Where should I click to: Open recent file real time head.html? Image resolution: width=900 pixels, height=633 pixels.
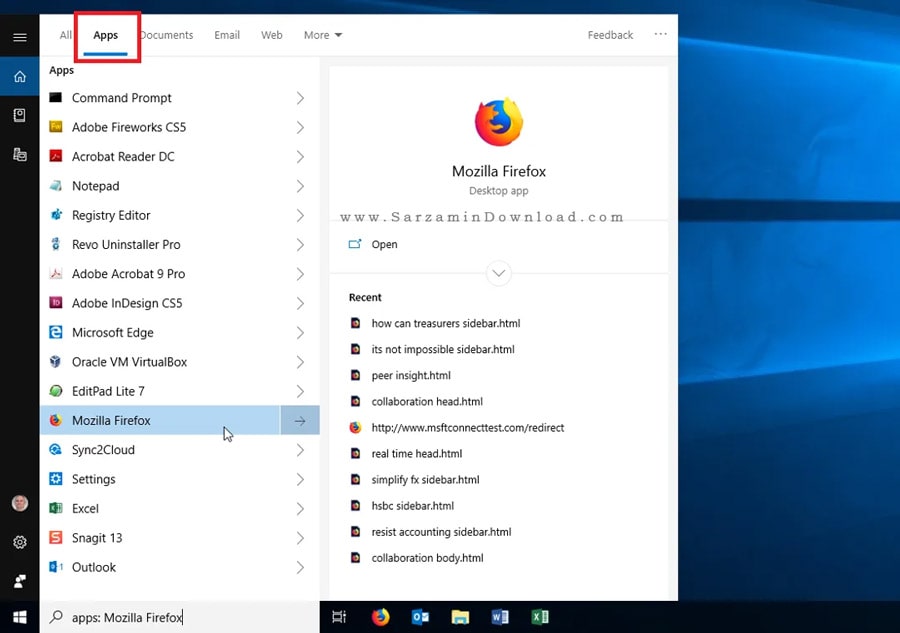417,453
